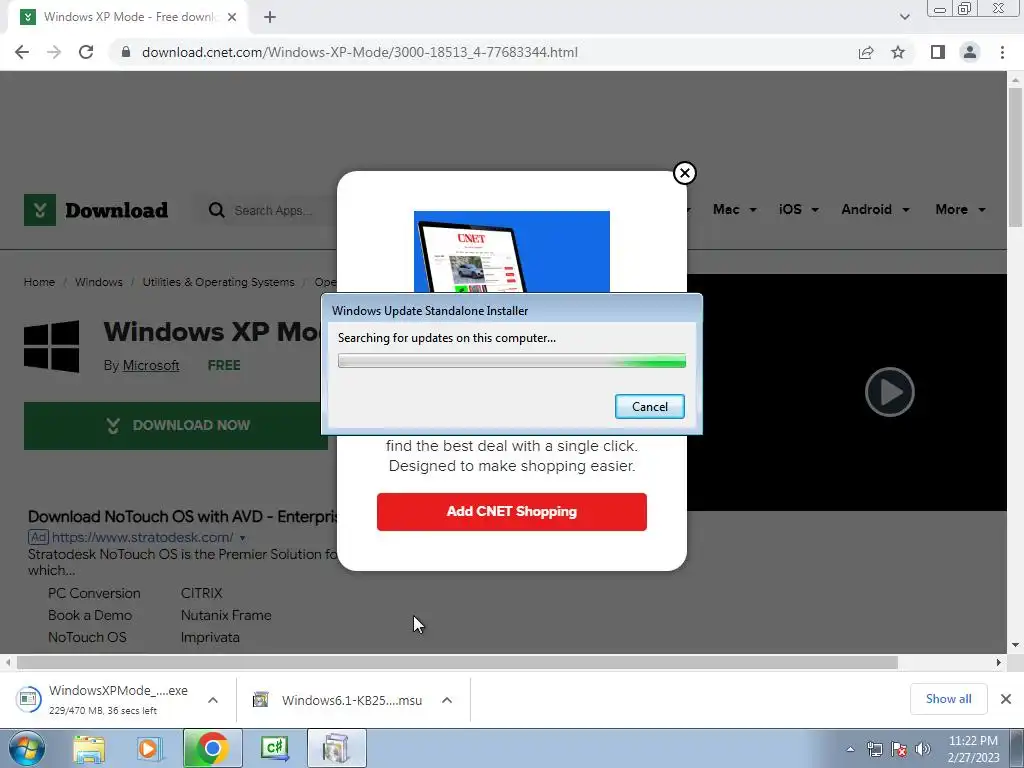Screen dimensions: 1024x768
Task: Open the Action Center flag icon
Action: point(899,749)
